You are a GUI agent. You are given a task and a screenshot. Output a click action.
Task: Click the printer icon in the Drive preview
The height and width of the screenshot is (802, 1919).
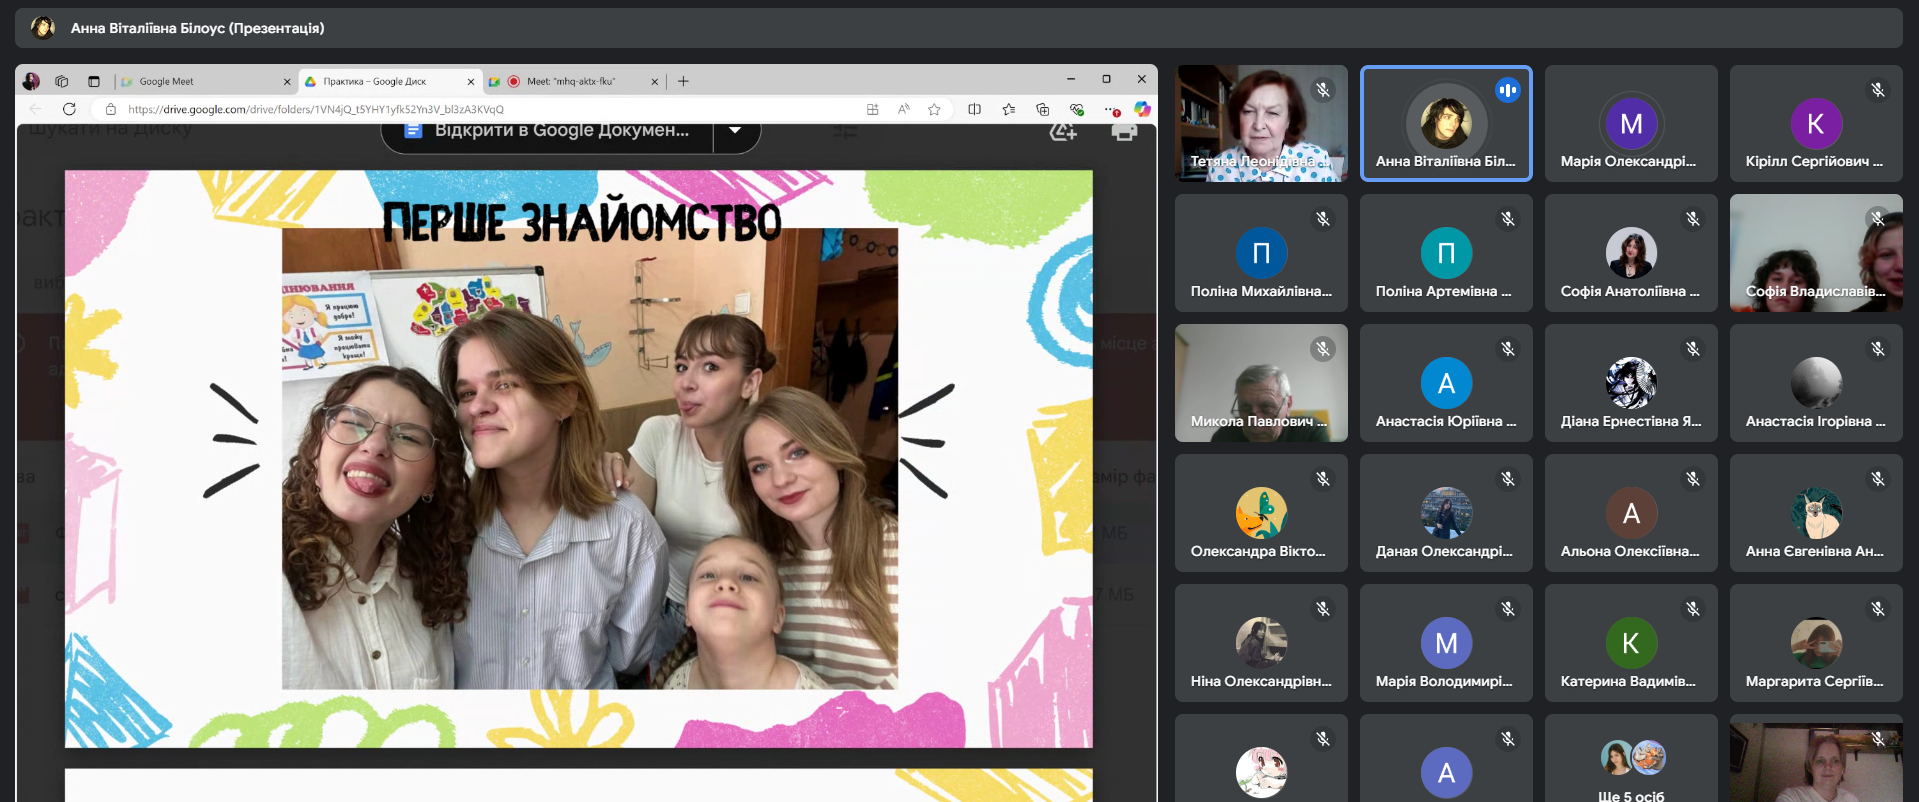(x=1124, y=132)
